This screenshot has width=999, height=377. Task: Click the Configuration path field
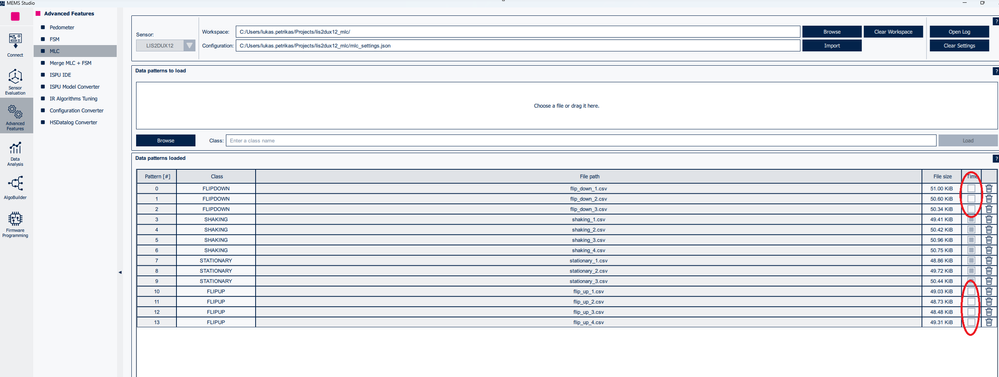point(517,46)
